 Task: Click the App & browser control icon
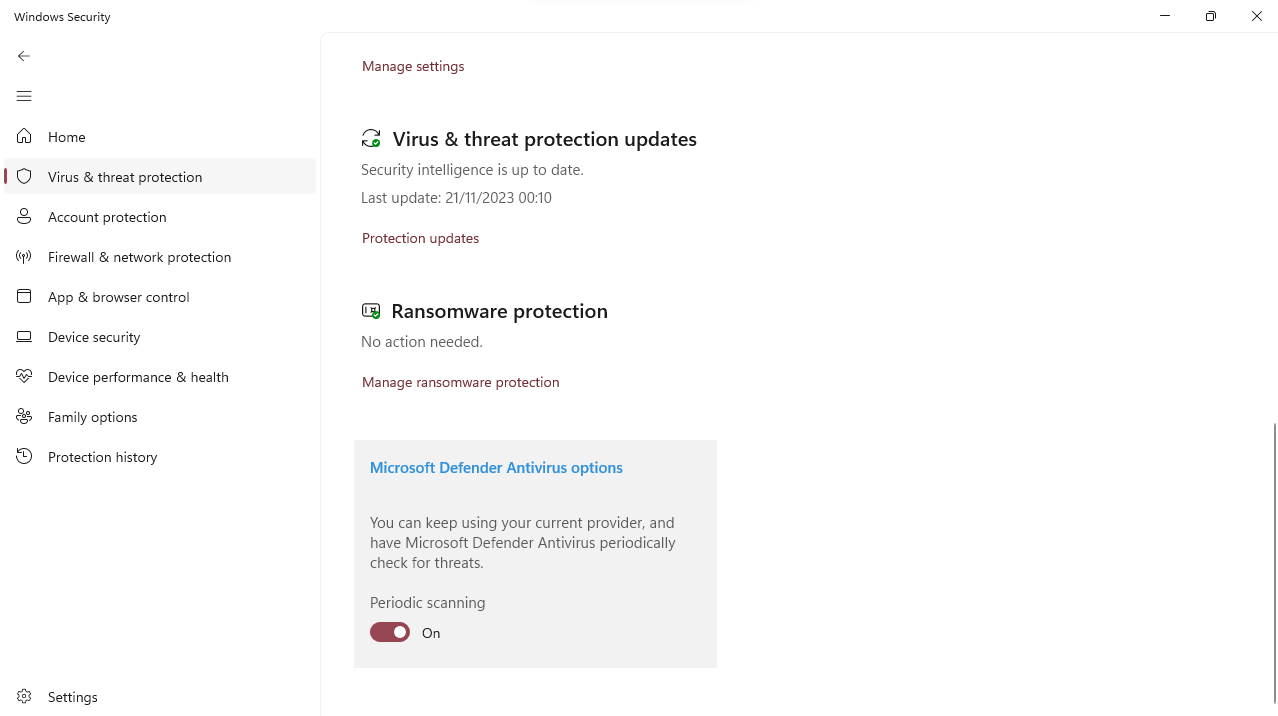(x=24, y=297)
